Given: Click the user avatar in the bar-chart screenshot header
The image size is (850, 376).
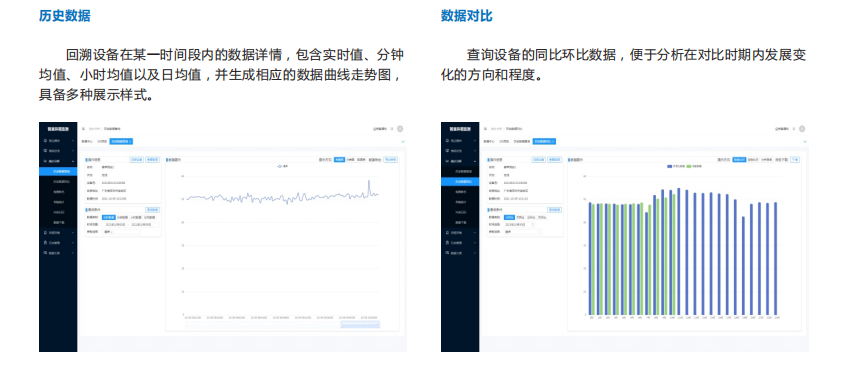Looking at the screenshot, I should 802,129.
